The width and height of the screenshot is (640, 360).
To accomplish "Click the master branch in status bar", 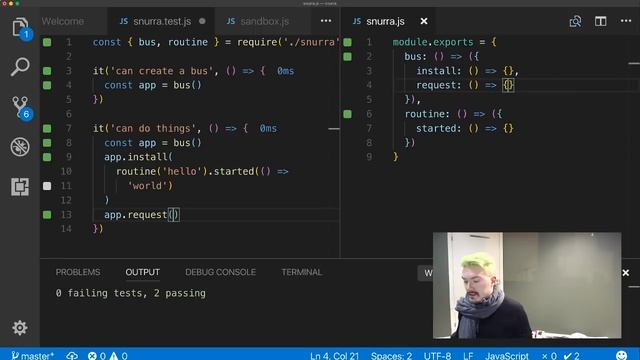I will (32, 356).
